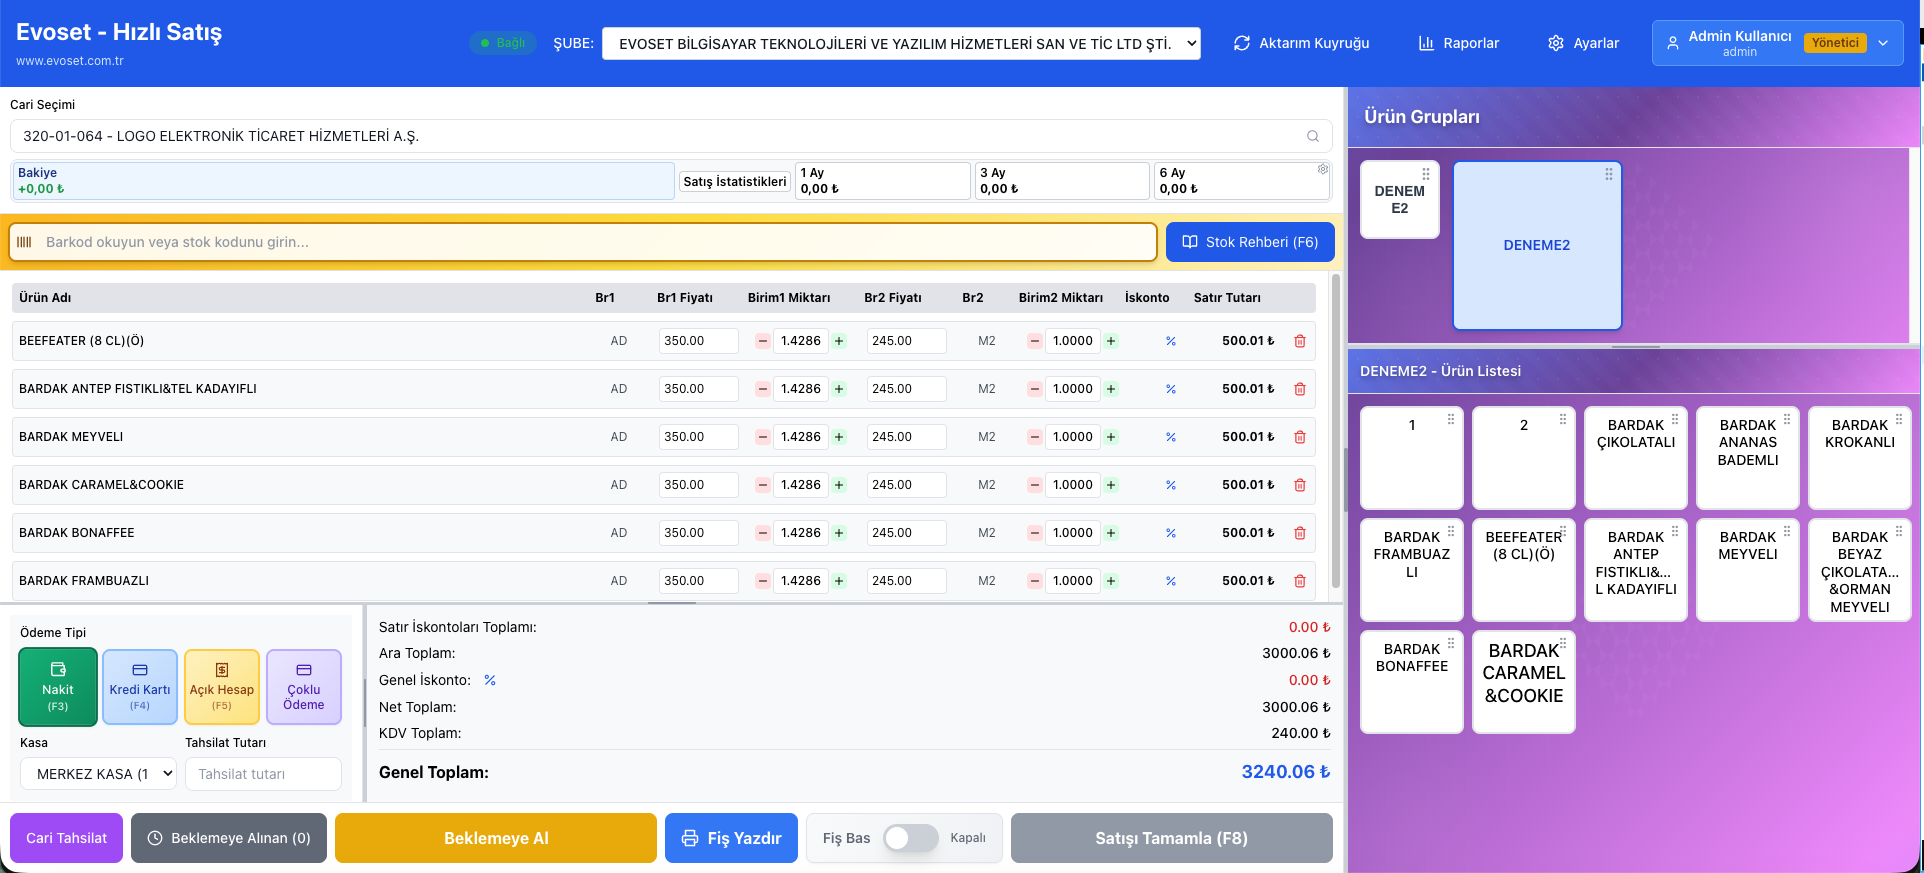Select Nakit (F3) payment type
The image size is (1924, 873).
(x=58, y=687)
